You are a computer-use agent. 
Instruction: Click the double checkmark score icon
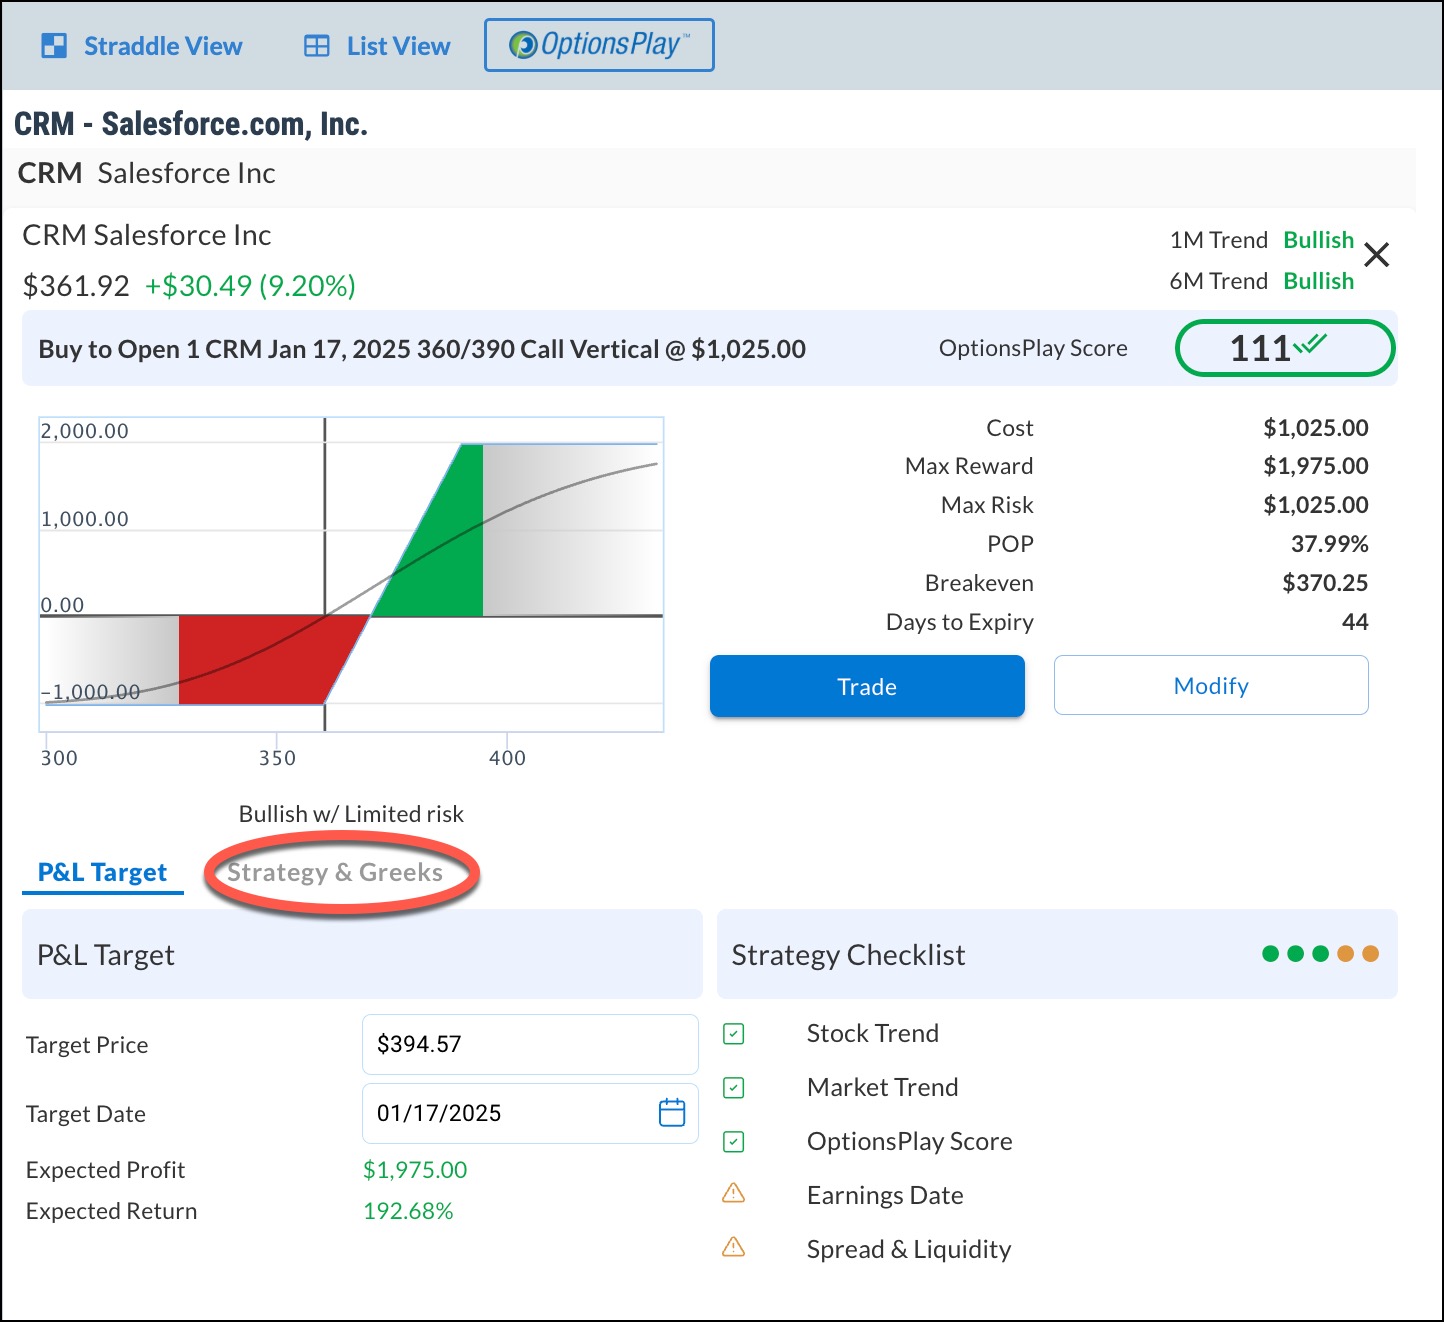[1310, 344]
